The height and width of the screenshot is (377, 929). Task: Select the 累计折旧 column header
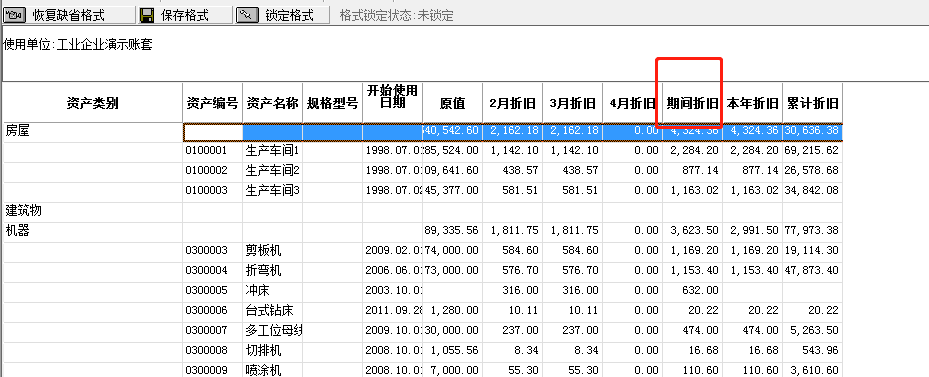click(x=812, y=103)
